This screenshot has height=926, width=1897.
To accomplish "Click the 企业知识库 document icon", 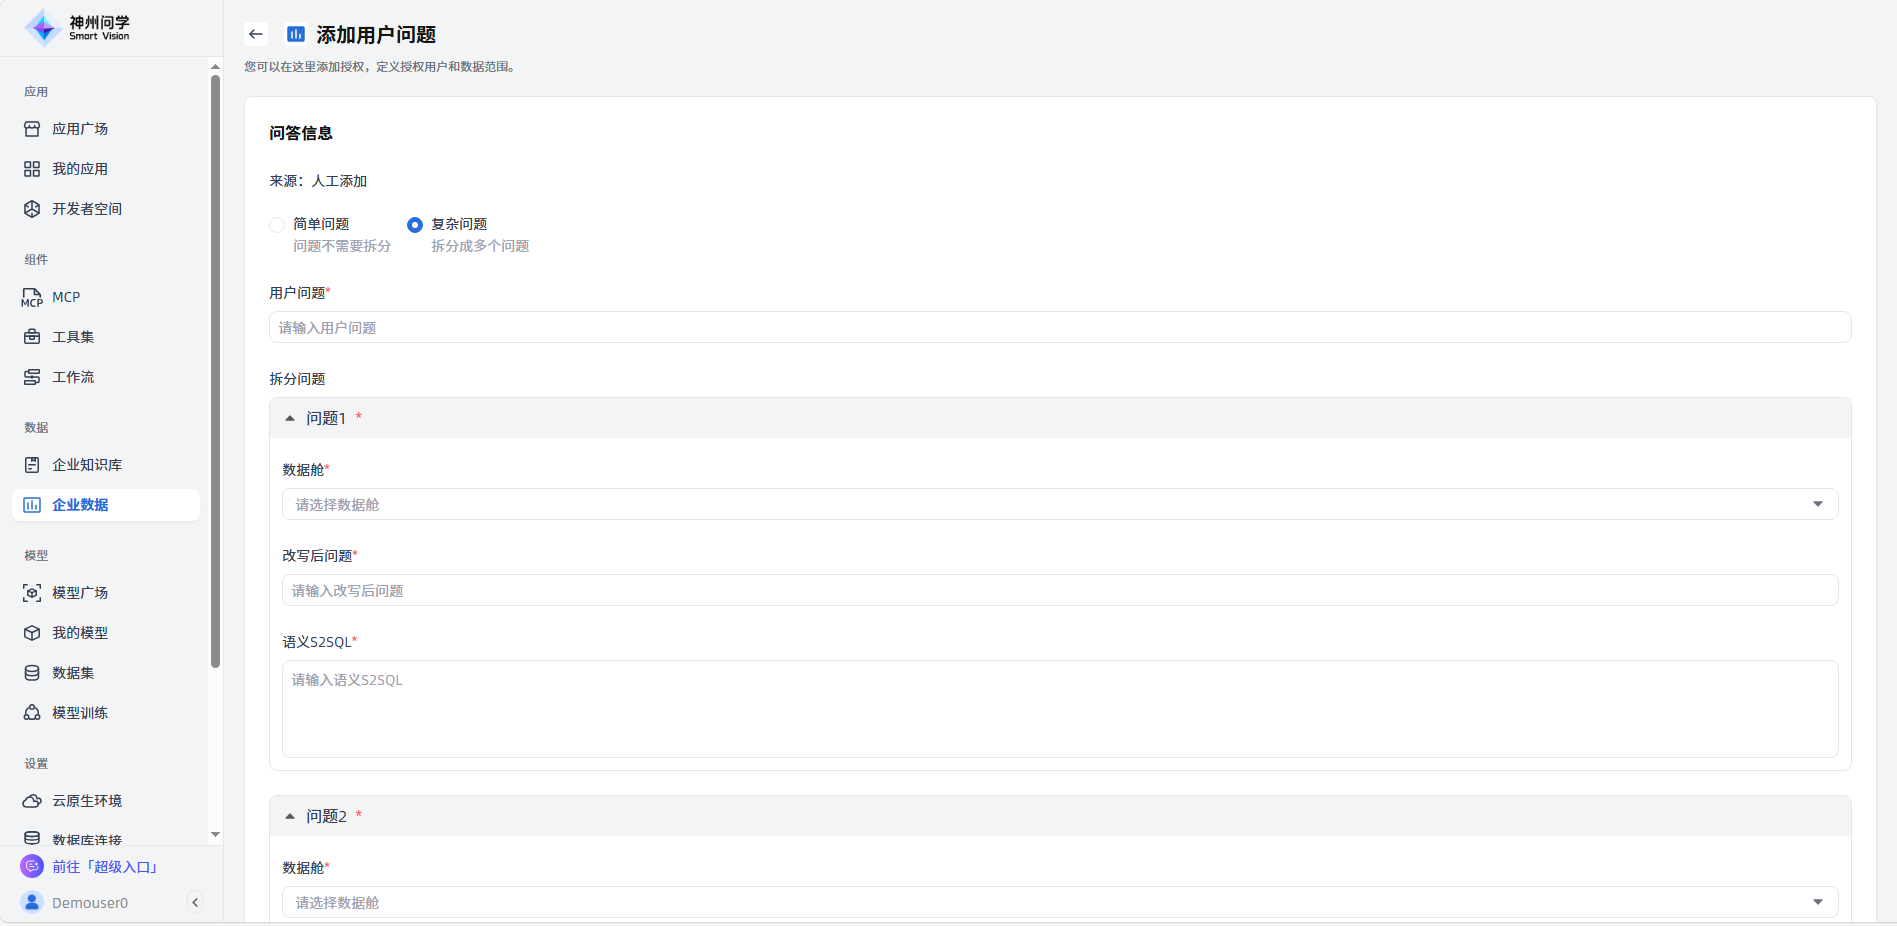I will 32,465.
